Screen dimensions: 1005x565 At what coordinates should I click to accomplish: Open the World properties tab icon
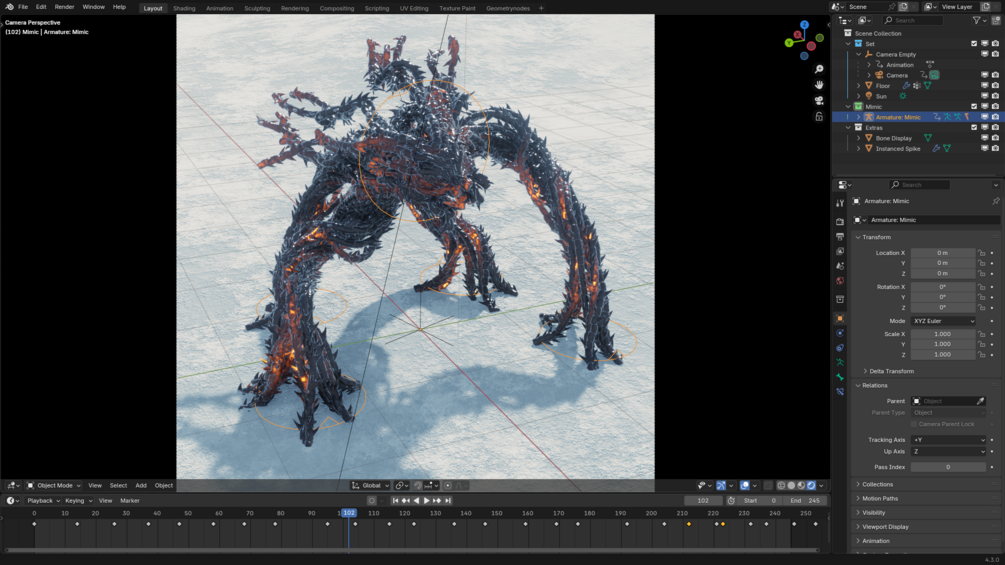click(840, 281)
